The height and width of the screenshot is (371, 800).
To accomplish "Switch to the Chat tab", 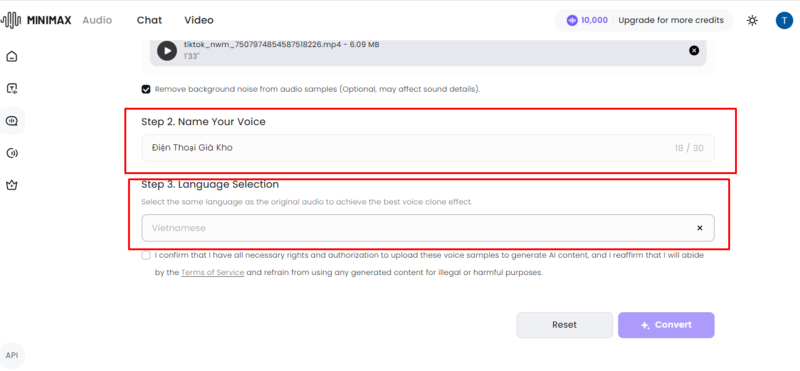I will (149, 20).
